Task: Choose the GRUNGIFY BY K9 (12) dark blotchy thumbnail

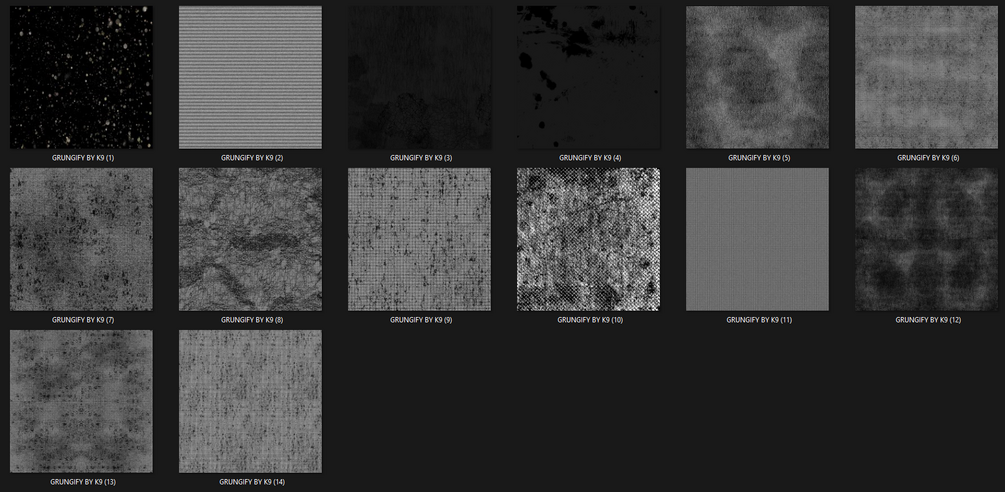Action: [x=927, y=240]
